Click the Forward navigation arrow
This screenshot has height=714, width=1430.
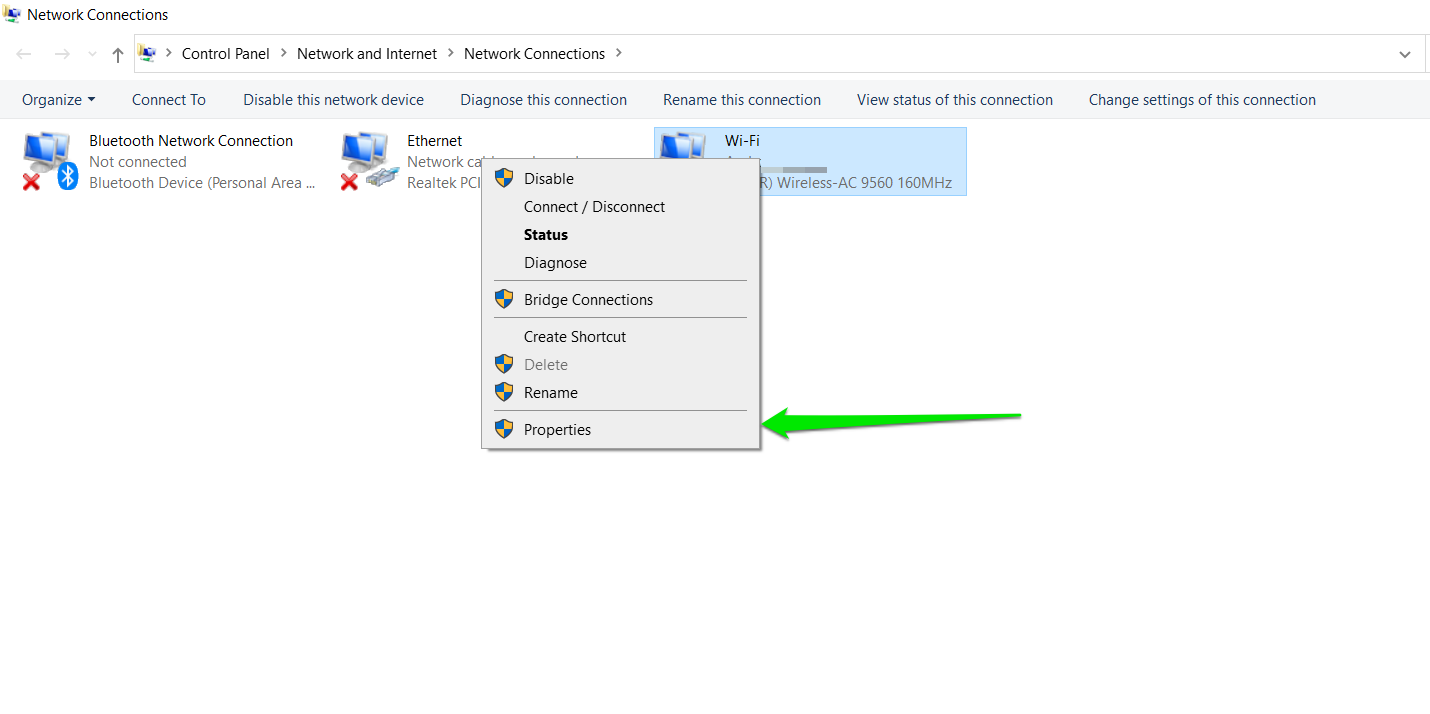pyautogui.click(x=62, y=54)
